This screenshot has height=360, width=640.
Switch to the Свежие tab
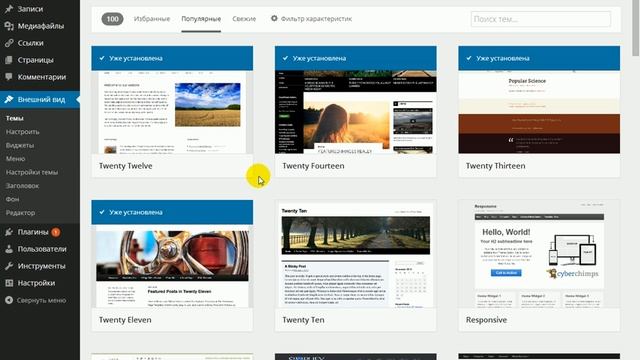(244, 19)
